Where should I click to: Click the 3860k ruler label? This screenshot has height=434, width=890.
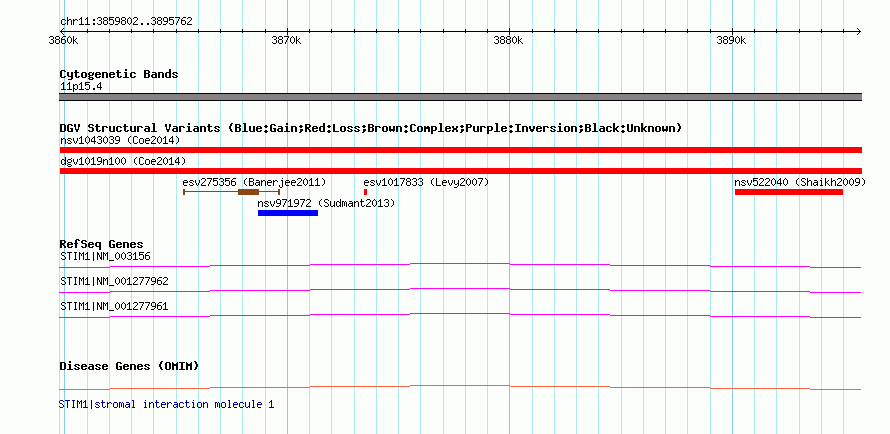(64, 41)
